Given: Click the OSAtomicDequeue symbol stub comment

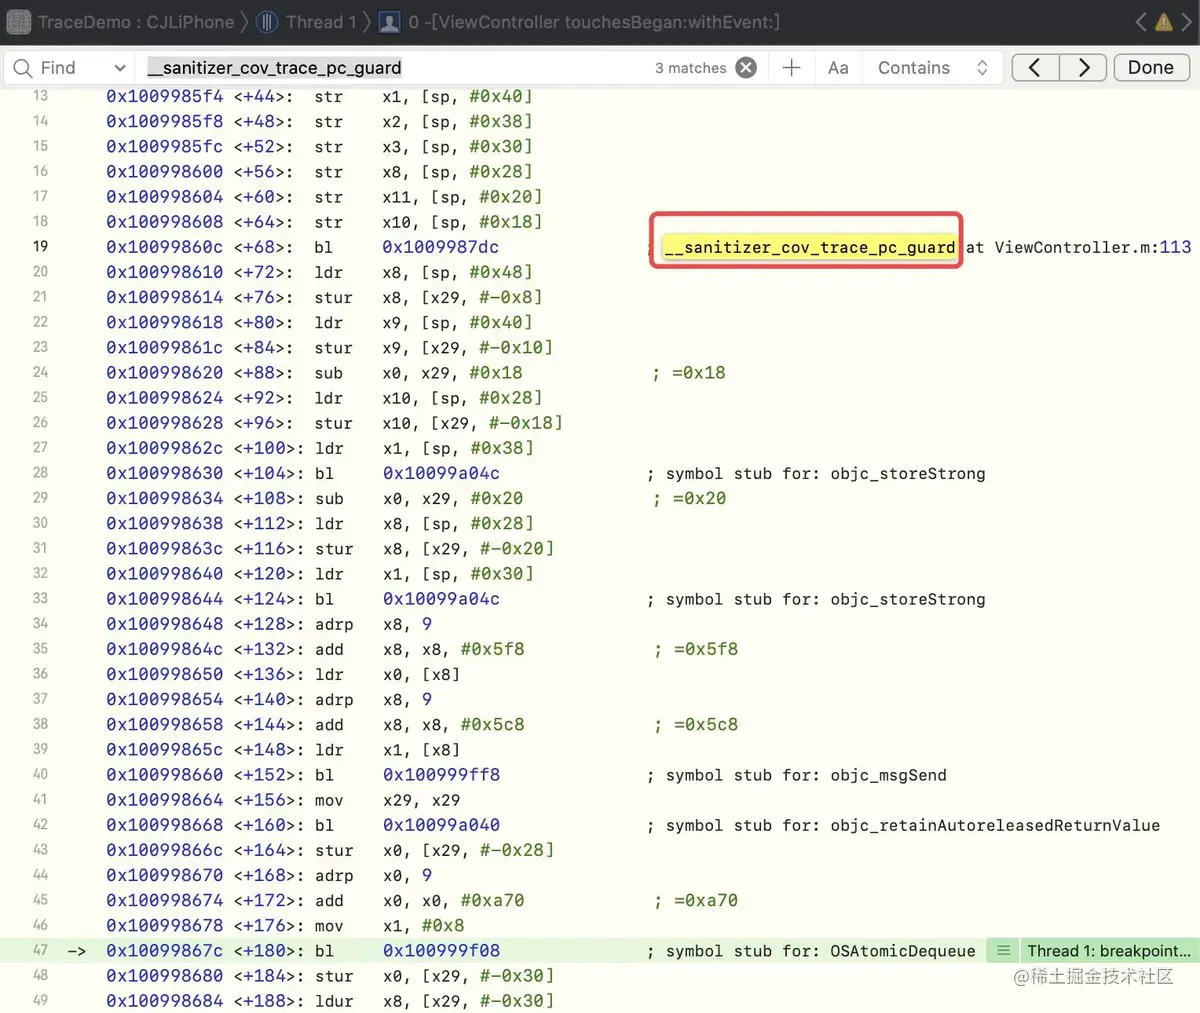Looking at the screenshot, I should [811, 951].
